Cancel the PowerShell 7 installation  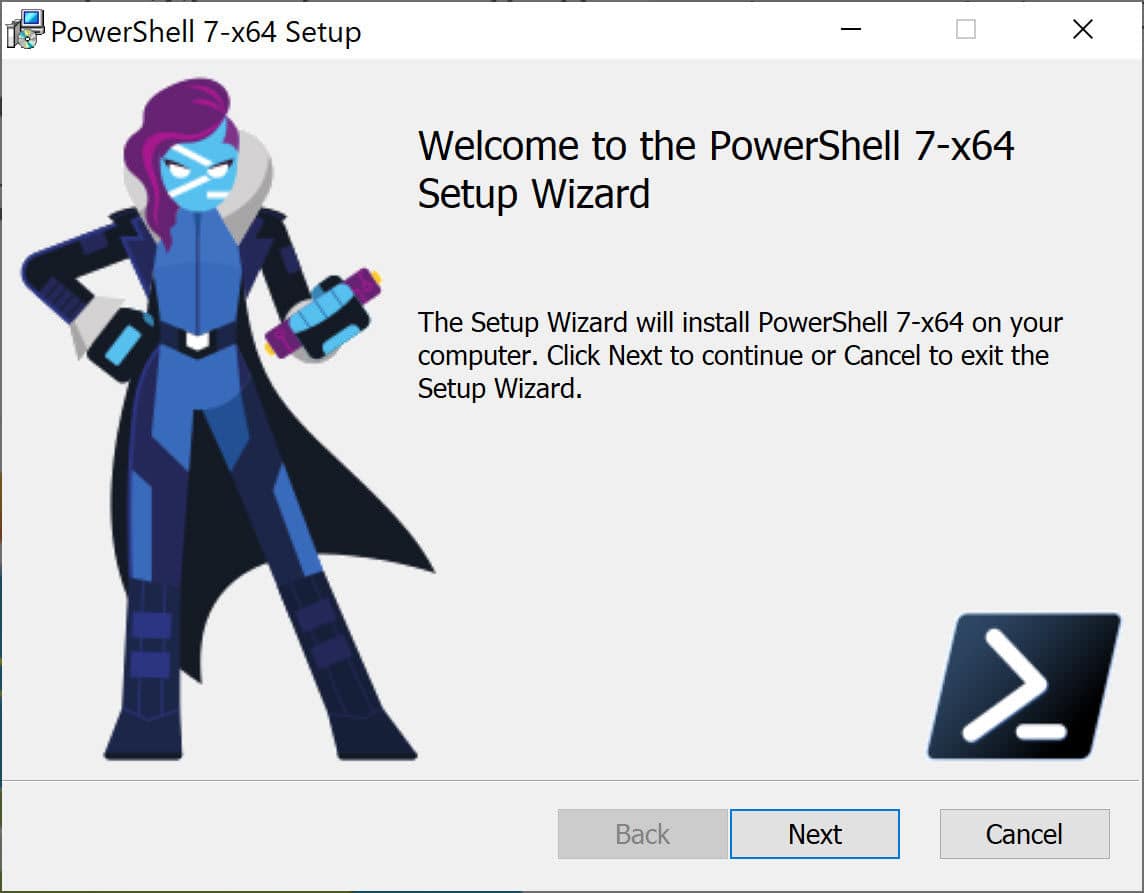[1024, 833]
